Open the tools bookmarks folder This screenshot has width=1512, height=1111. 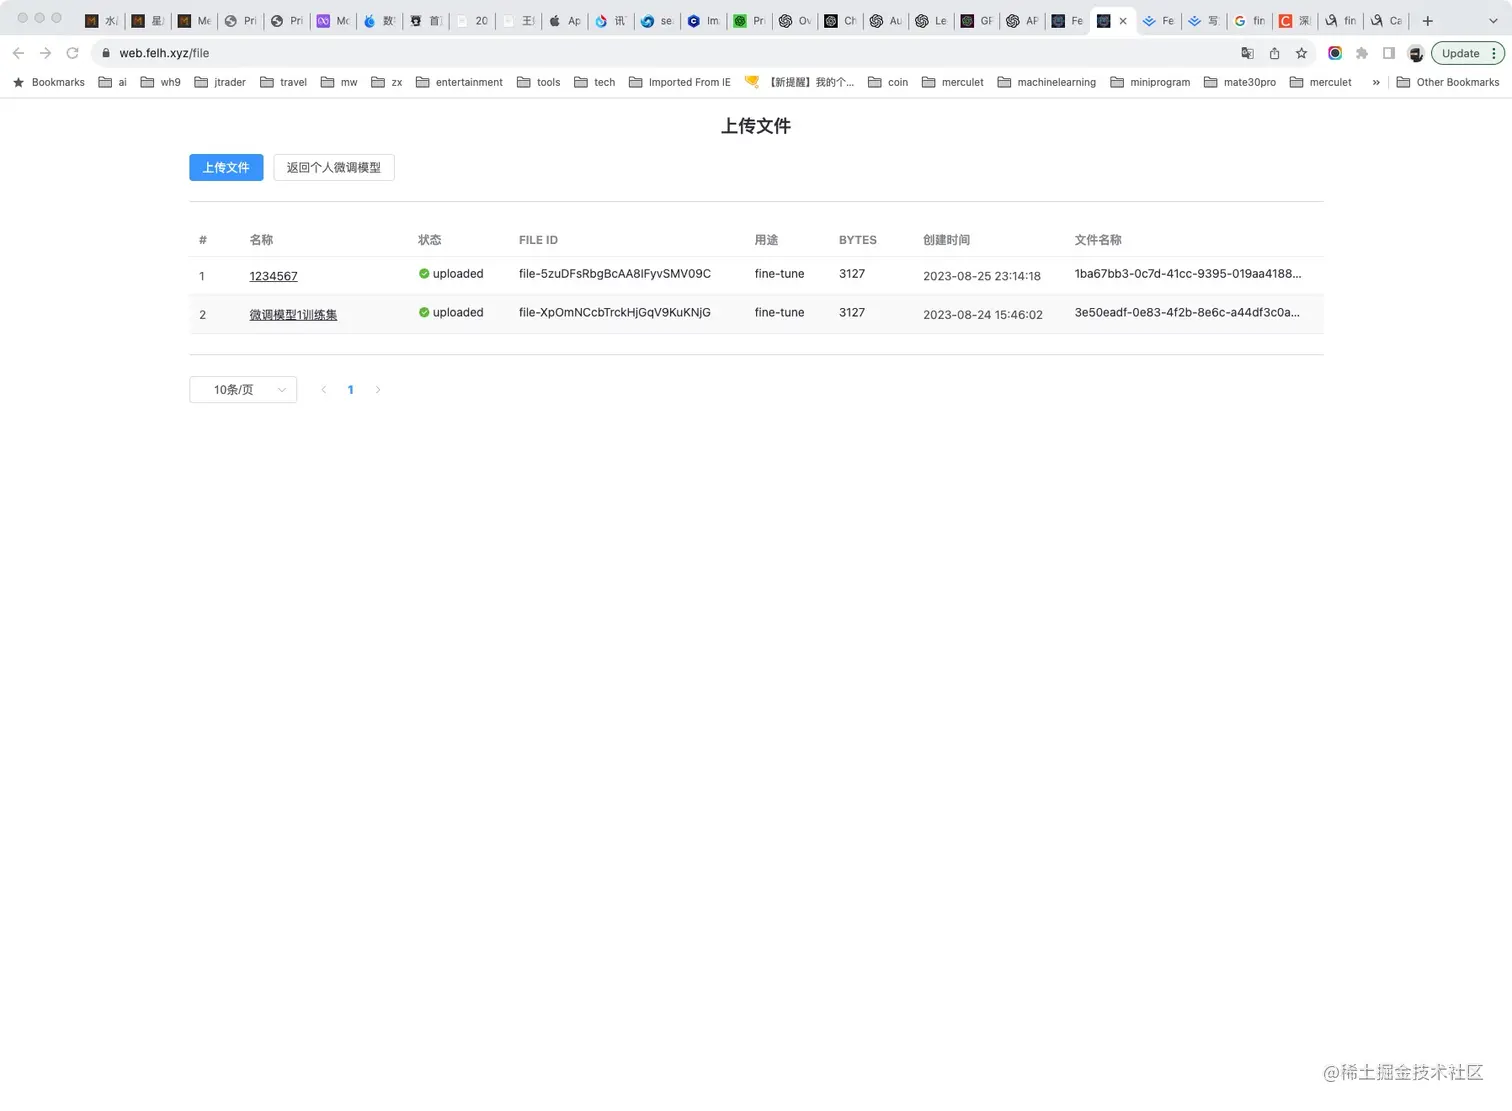(x=539, y=82)
